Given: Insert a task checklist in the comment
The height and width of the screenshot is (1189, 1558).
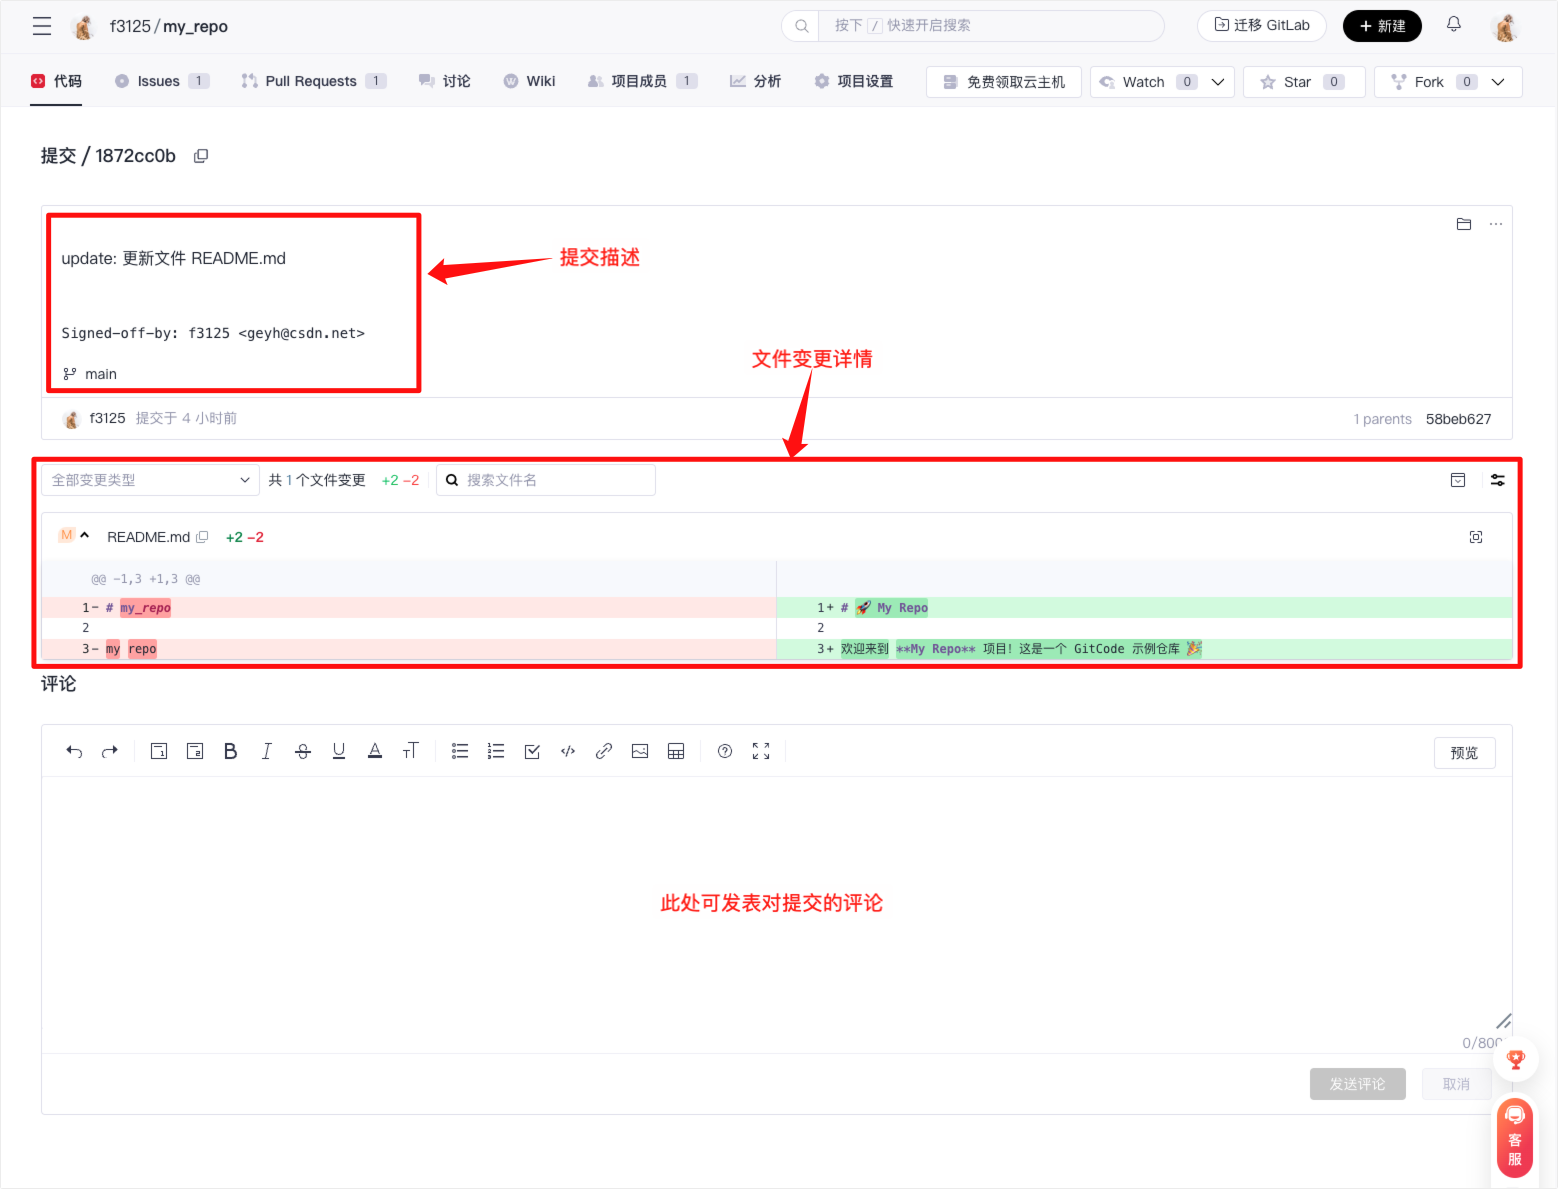Looking at the screenshot, I should point(532,752).
